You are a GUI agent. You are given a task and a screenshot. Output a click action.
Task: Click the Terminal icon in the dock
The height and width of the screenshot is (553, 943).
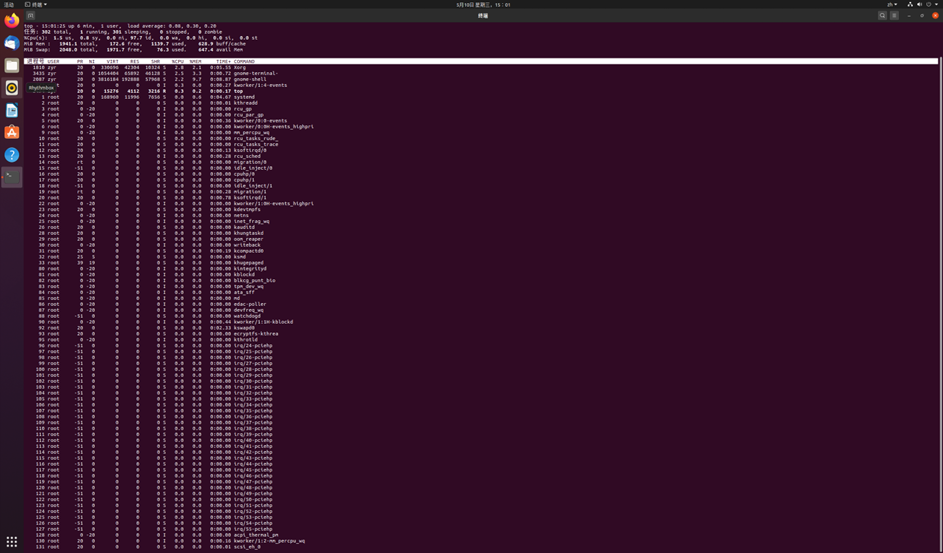pyautogui.click(x=11, y=177)
